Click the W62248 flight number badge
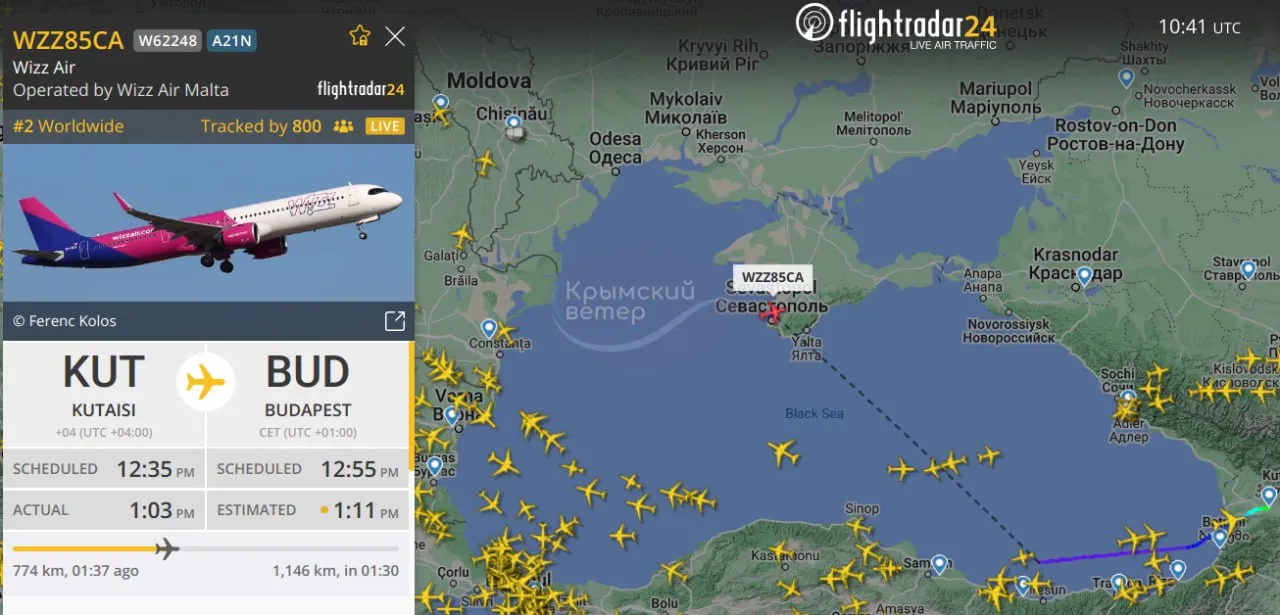Image resolution: width=1280 pixels, height=615 pixels. [167, 41]
